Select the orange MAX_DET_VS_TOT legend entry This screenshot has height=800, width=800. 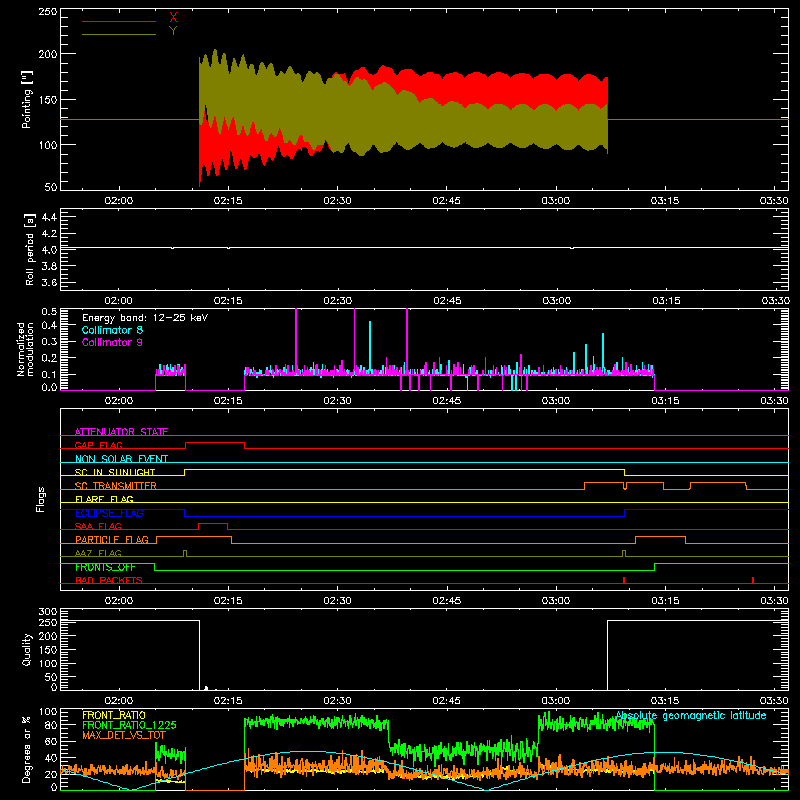pyautogui.click(x=124, y=735)
